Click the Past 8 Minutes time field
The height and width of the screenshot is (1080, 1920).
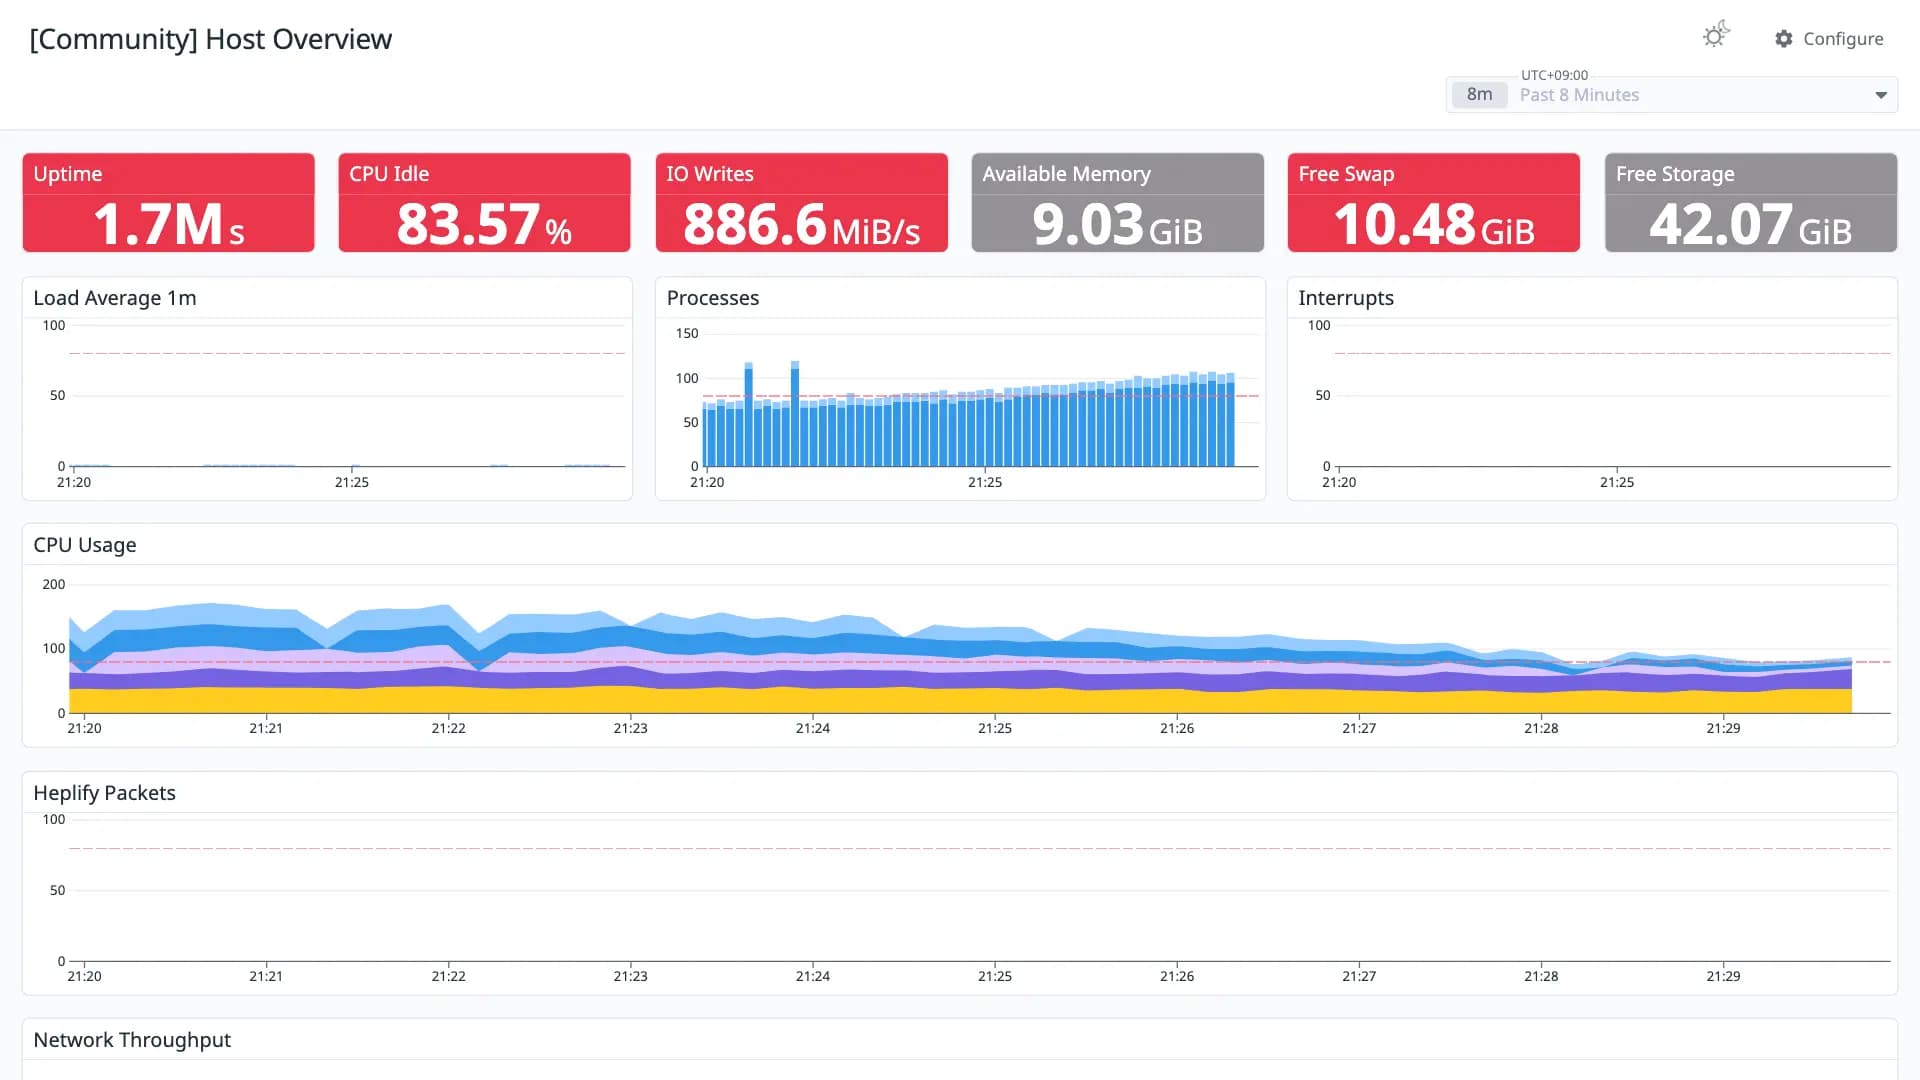point(1672,95)
